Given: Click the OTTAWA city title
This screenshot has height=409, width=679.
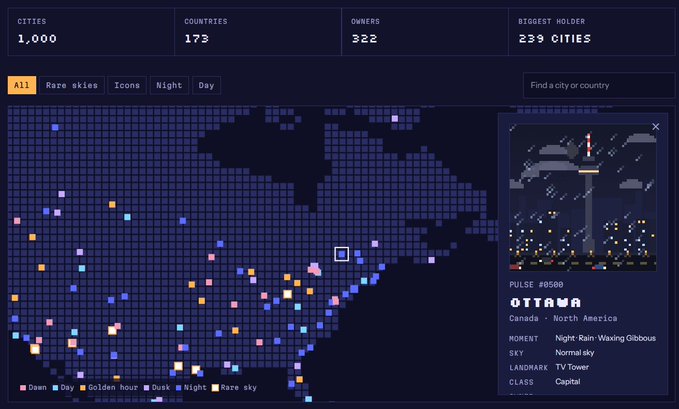Looking at the screenshot, I should [545, 302].
